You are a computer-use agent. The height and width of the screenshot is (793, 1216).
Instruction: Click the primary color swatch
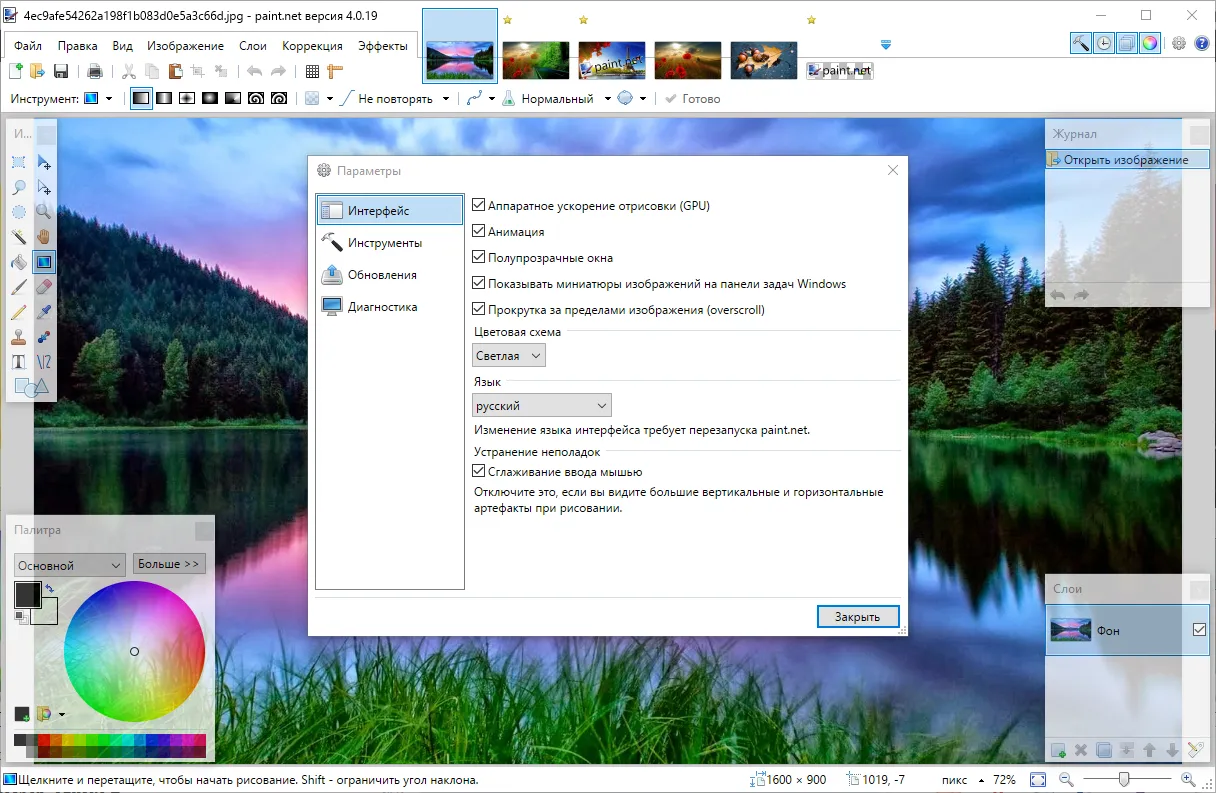[x=27, y=594]
